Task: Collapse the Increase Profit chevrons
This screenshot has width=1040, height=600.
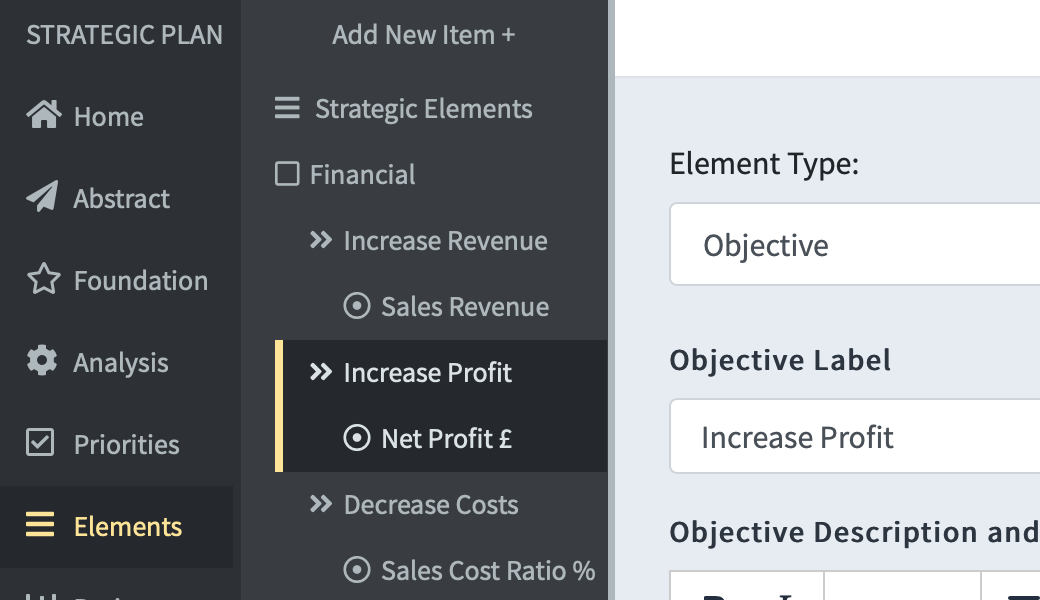Action: pos(321,372)
